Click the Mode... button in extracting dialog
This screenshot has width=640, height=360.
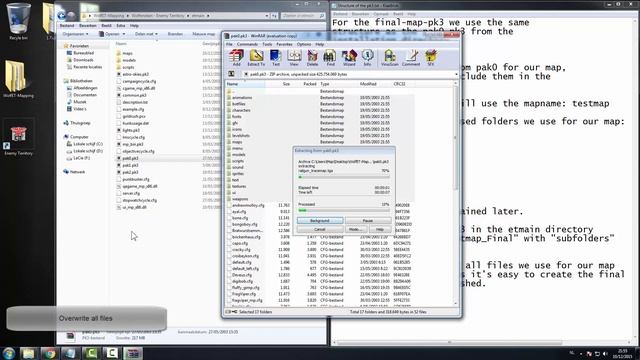click(x=355, y=229)
